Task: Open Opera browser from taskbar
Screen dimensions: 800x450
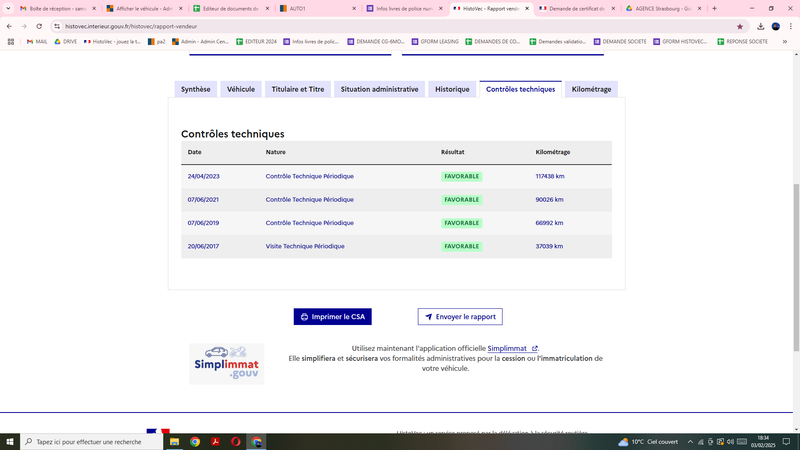Action: tap(236, 442)
